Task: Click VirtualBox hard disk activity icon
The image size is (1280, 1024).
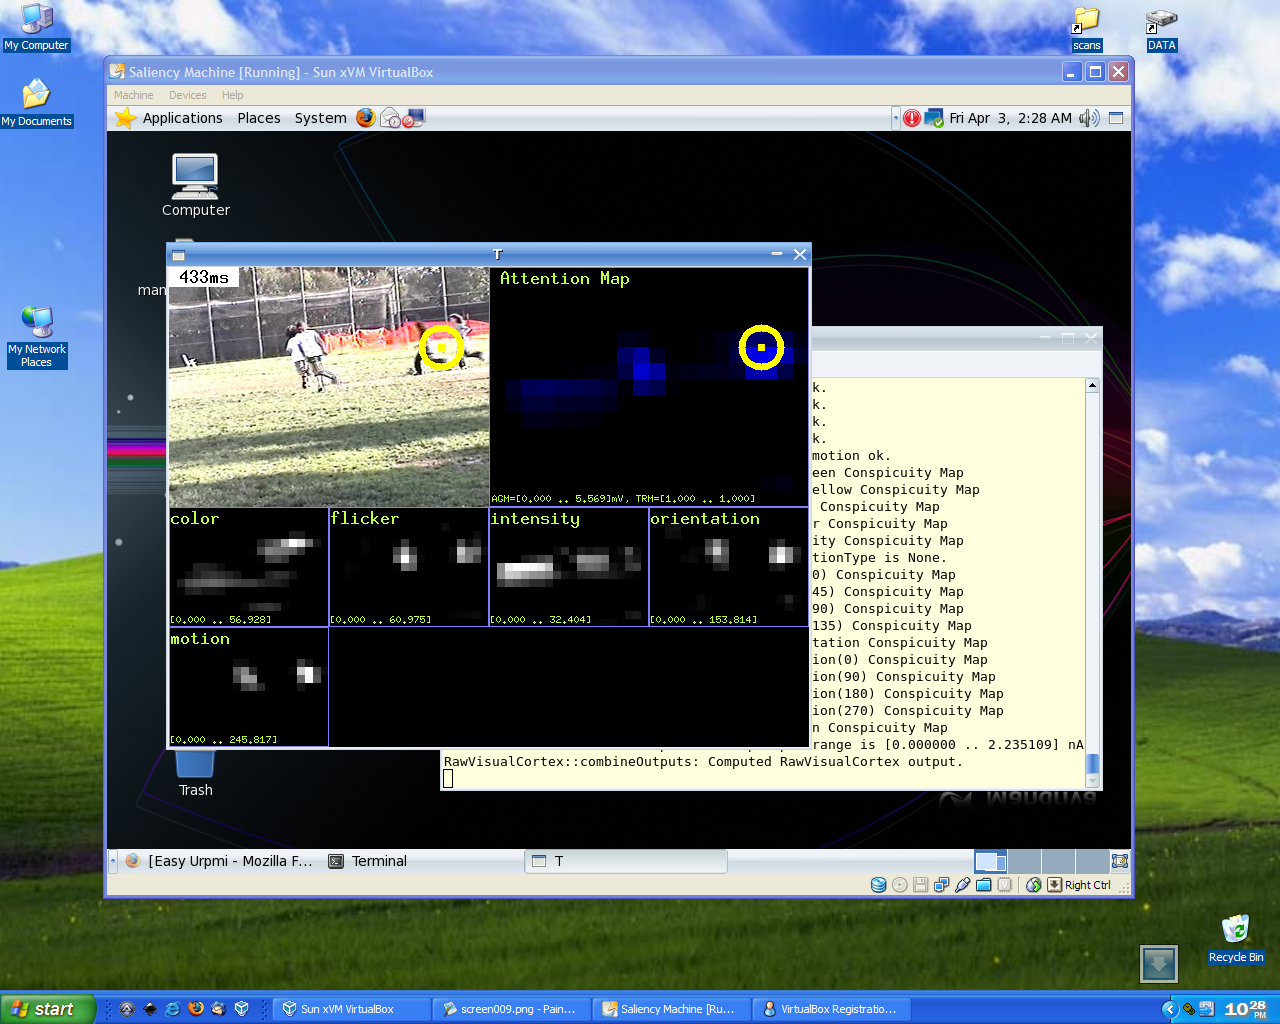Action: [878, 885]
